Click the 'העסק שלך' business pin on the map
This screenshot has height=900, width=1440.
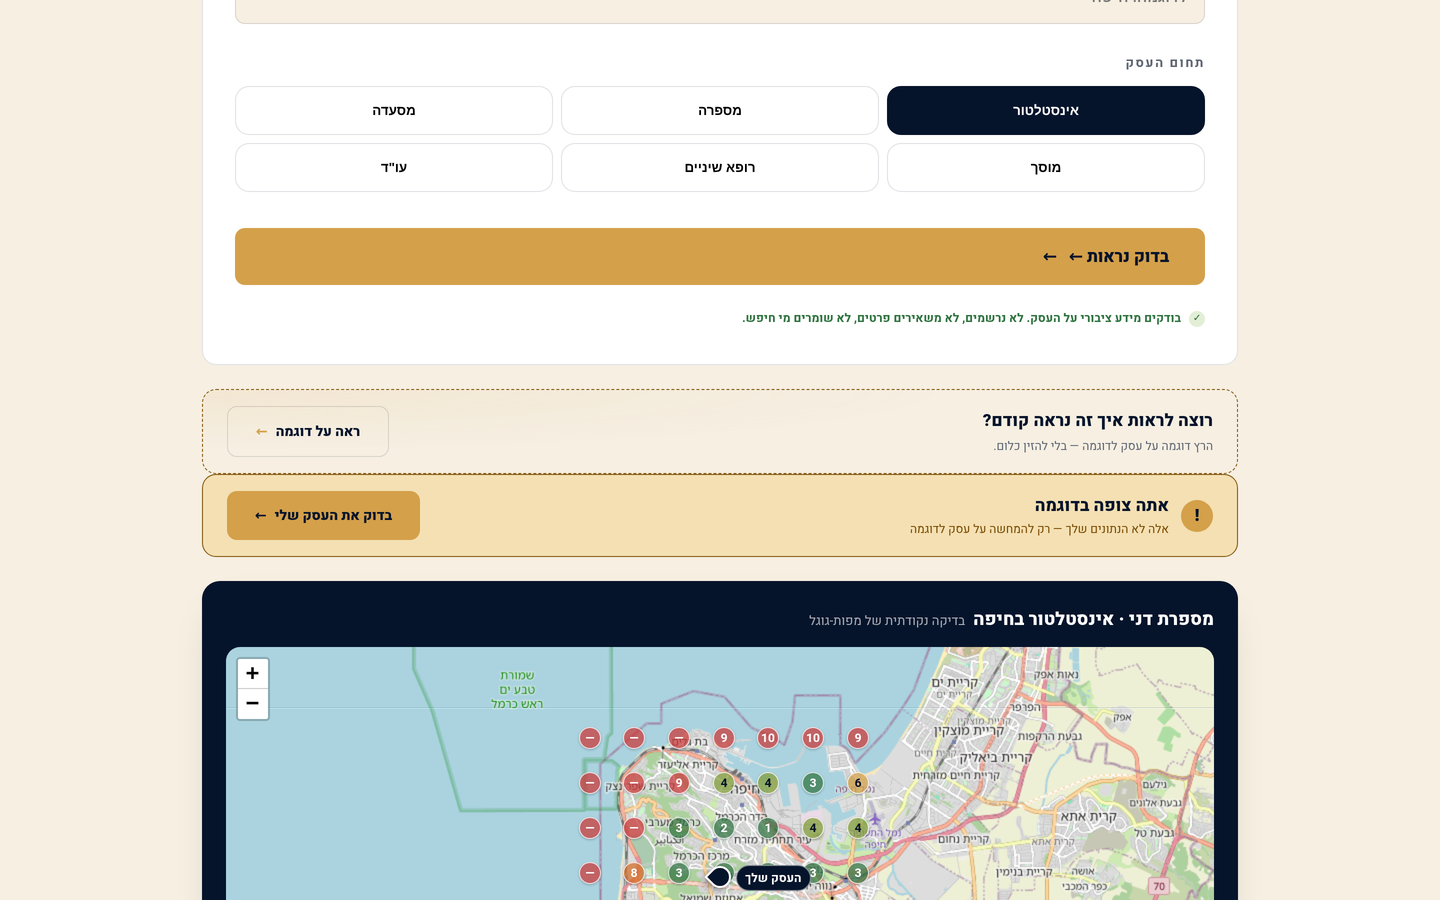coord(719,877)
